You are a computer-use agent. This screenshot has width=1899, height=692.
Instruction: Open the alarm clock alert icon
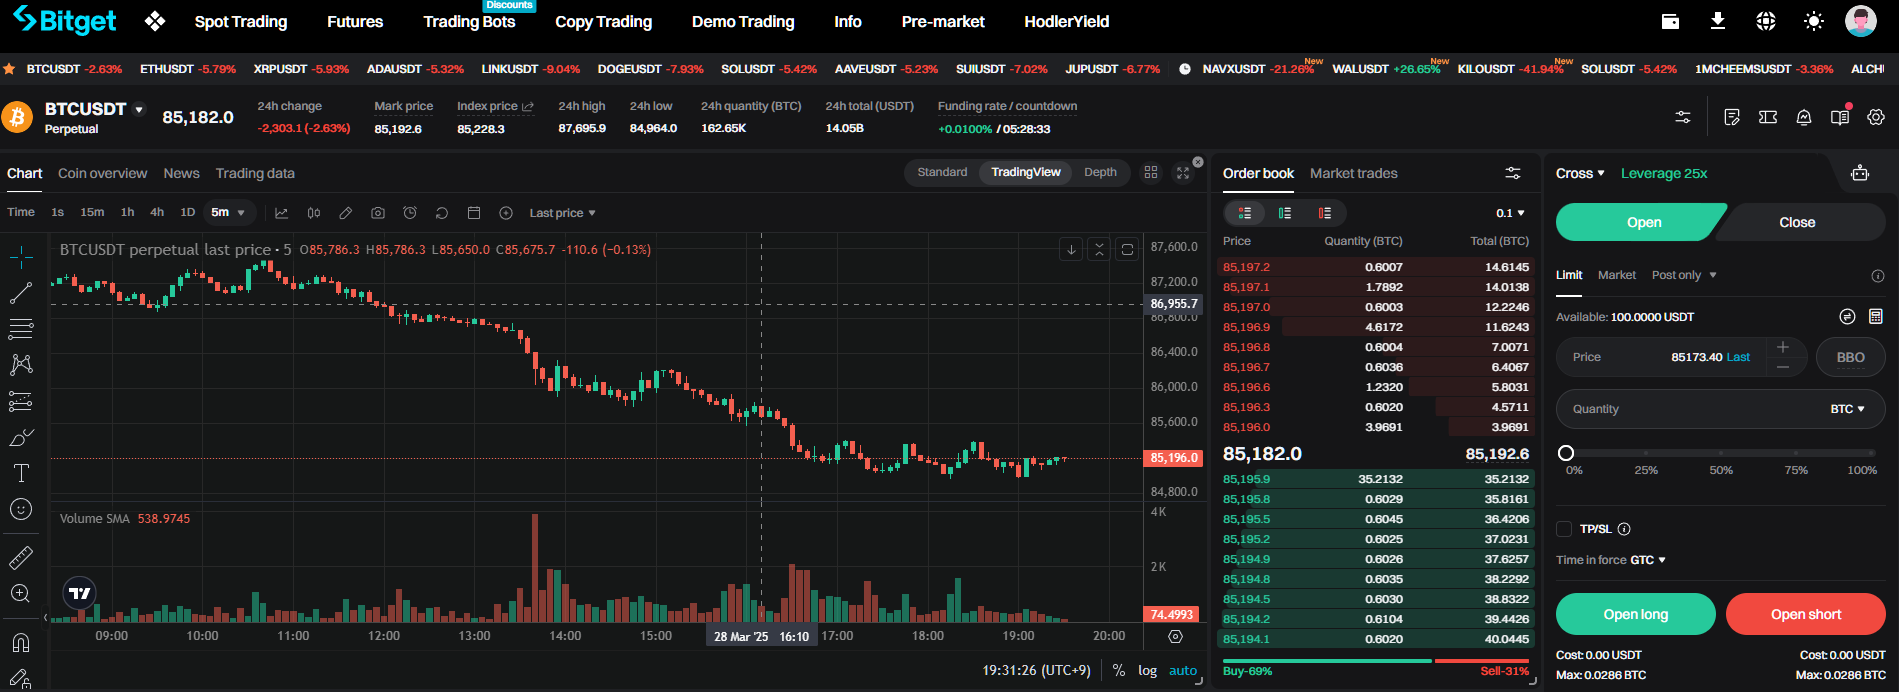(410, 213)
